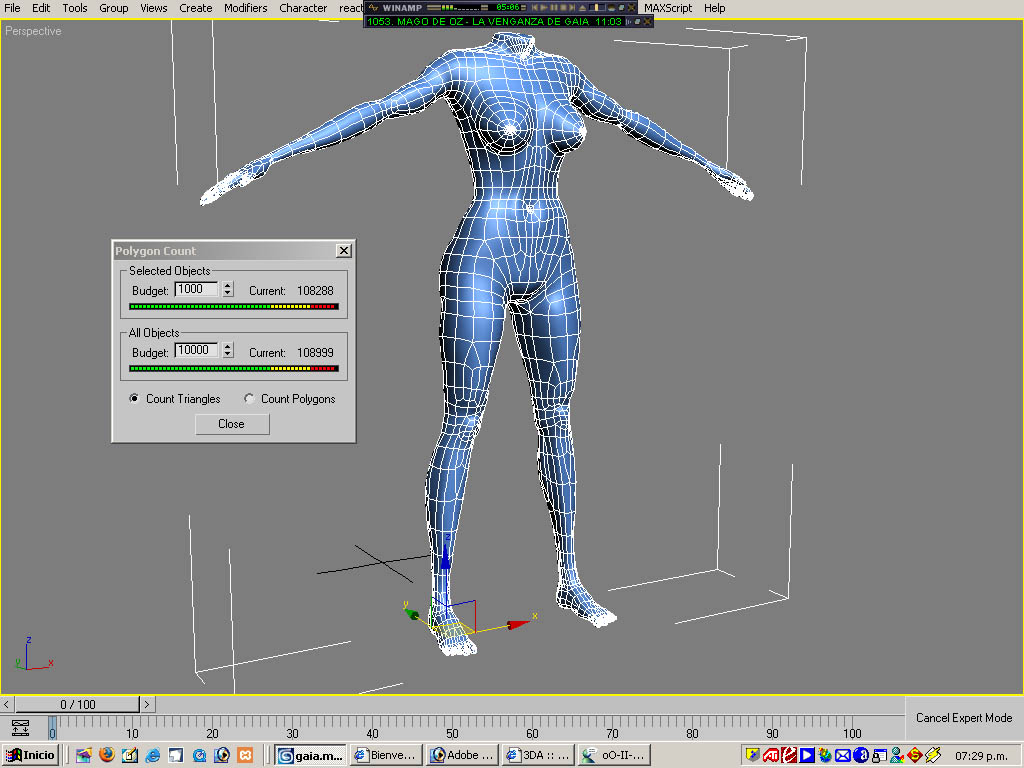Click the orange quick launch icon
This screenshot has height=768, width=1024.
tap(245, 755)
